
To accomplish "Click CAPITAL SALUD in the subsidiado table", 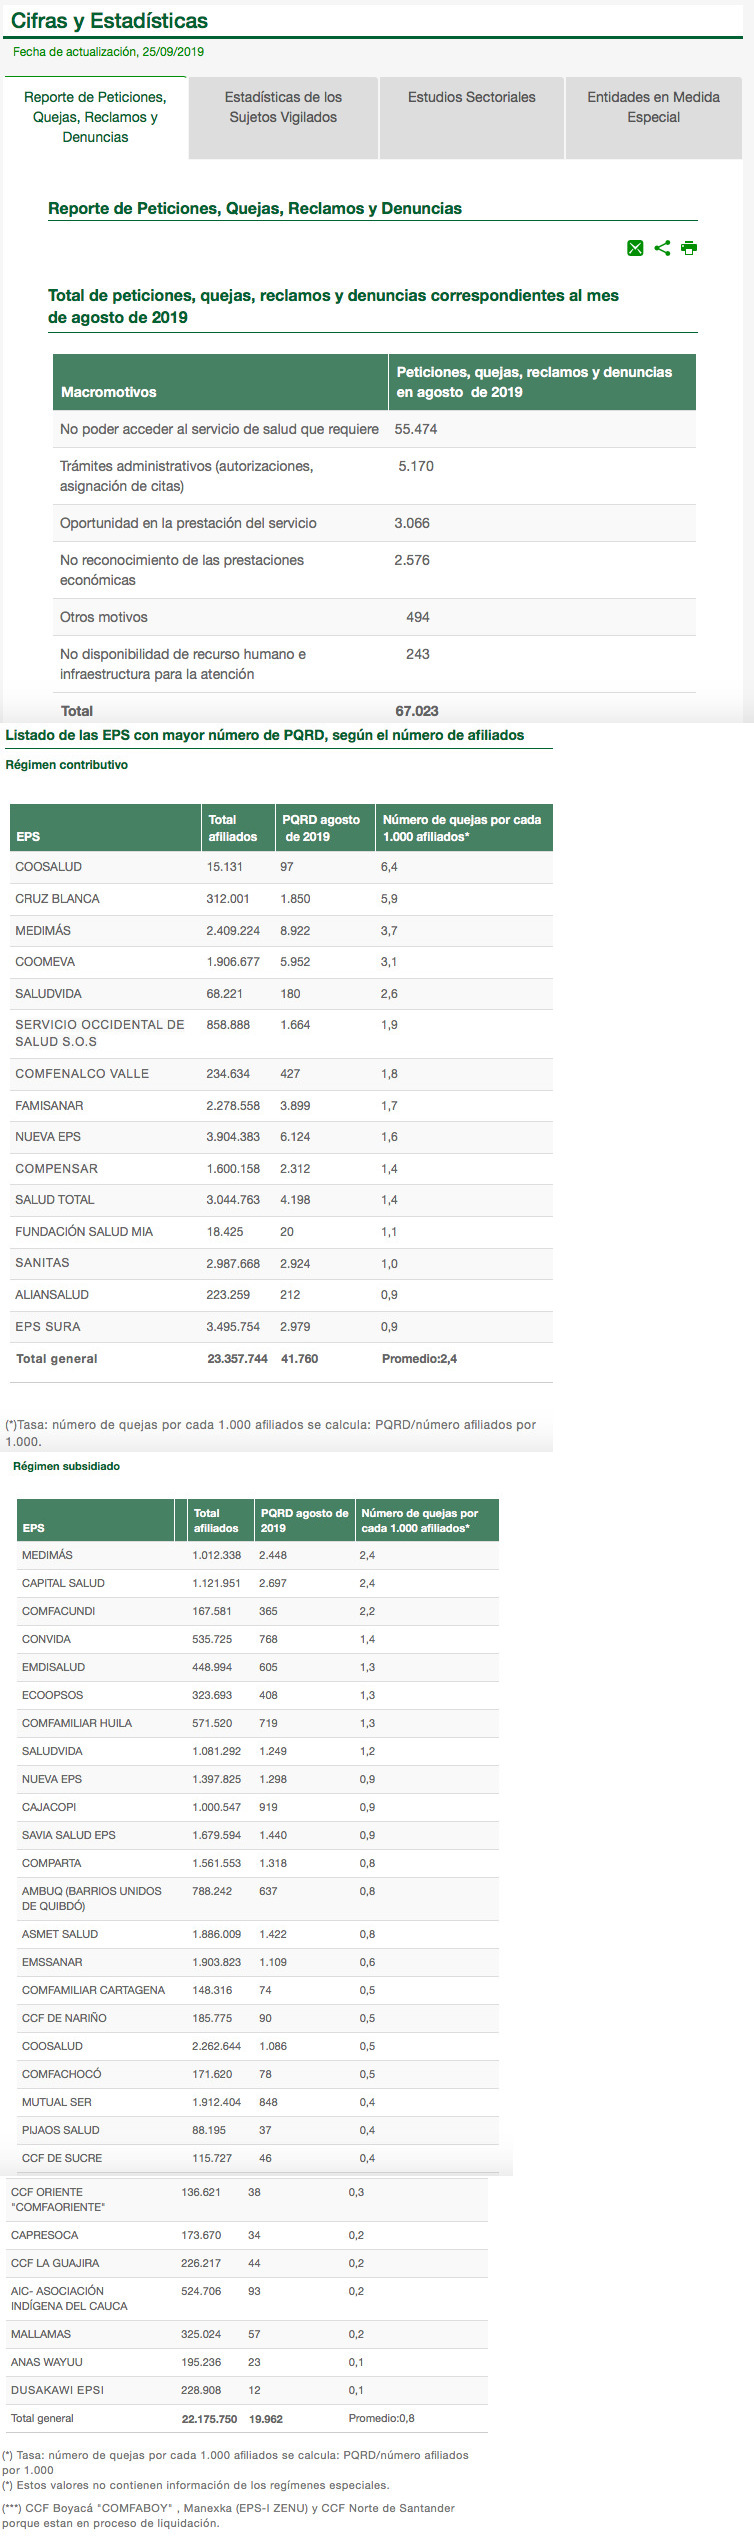I will 63,1583.
